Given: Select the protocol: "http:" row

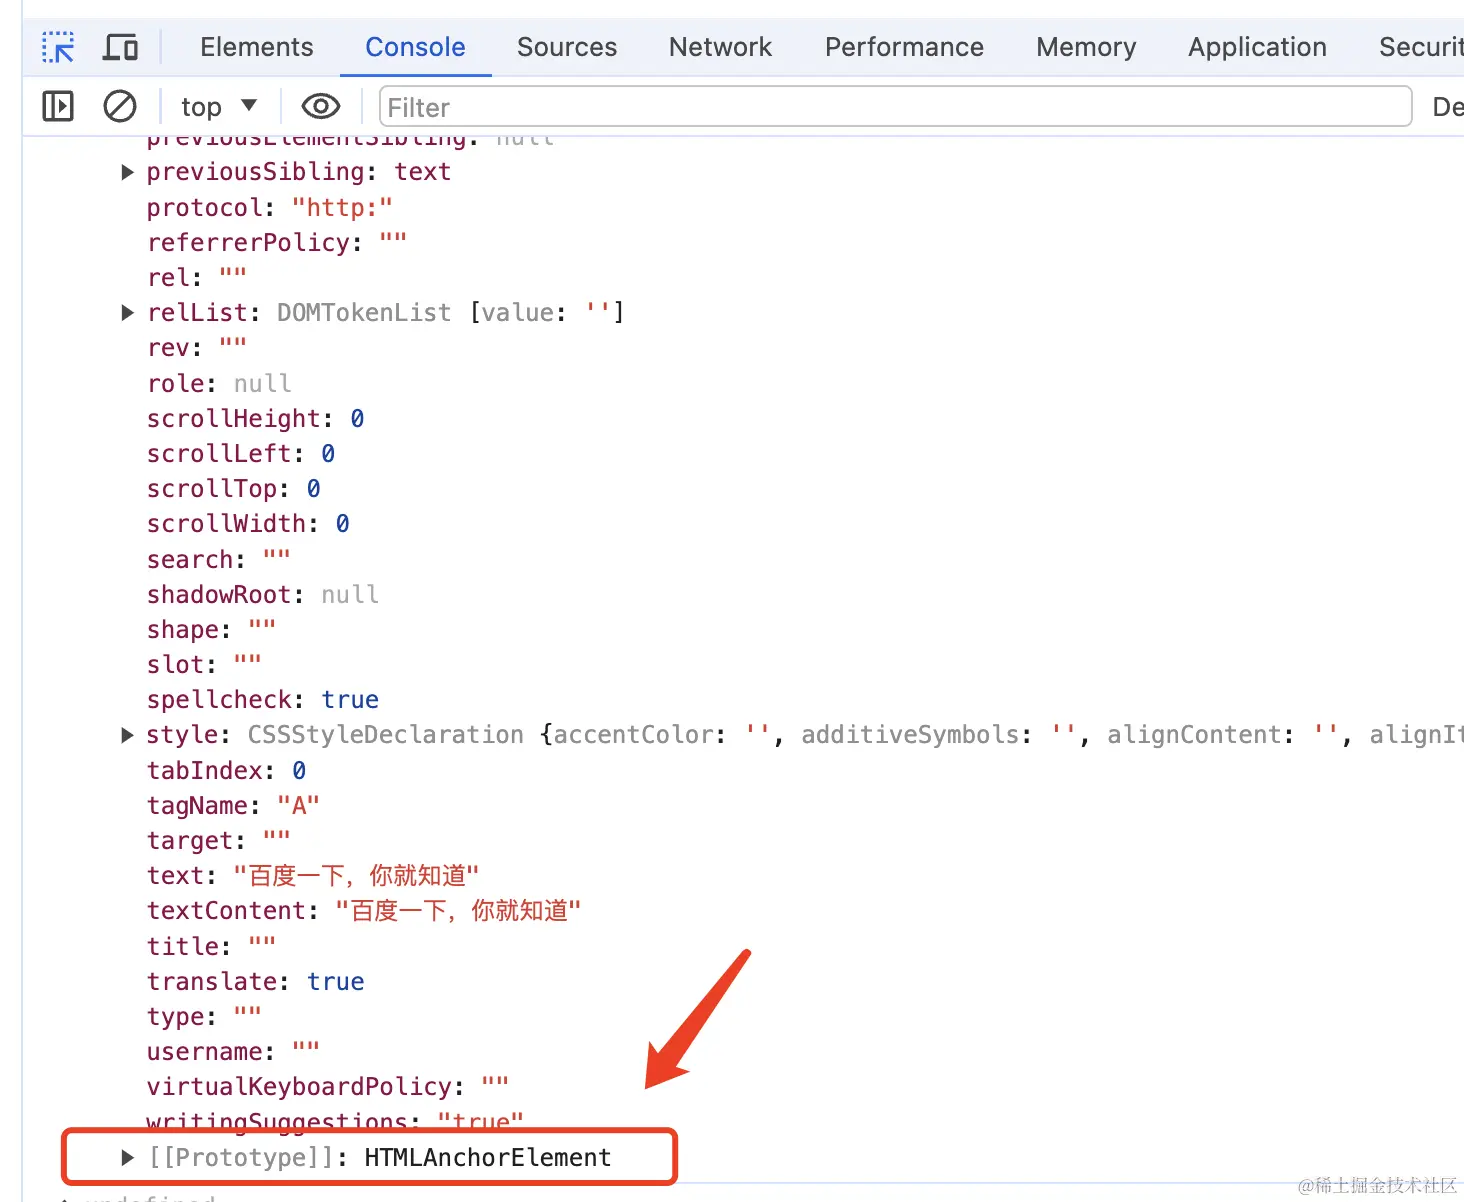Looking at the screenshot, I should (270, 207).
